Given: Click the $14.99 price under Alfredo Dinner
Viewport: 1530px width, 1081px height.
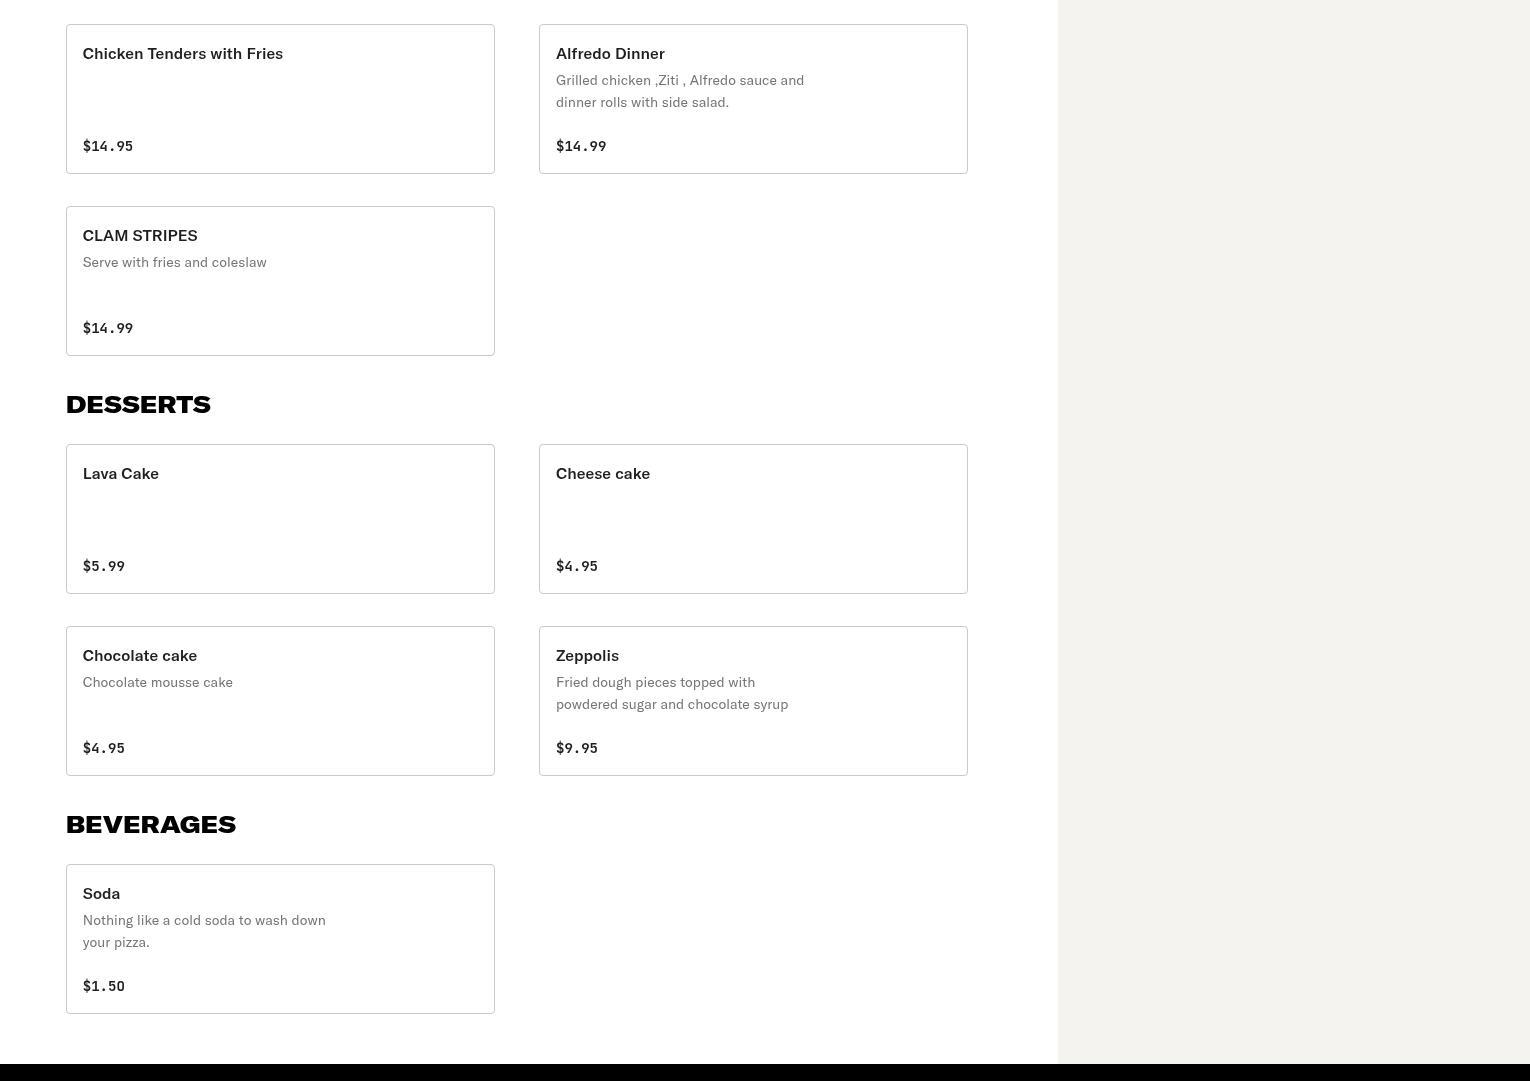Looking at the screenshot, I should (581, 146).
